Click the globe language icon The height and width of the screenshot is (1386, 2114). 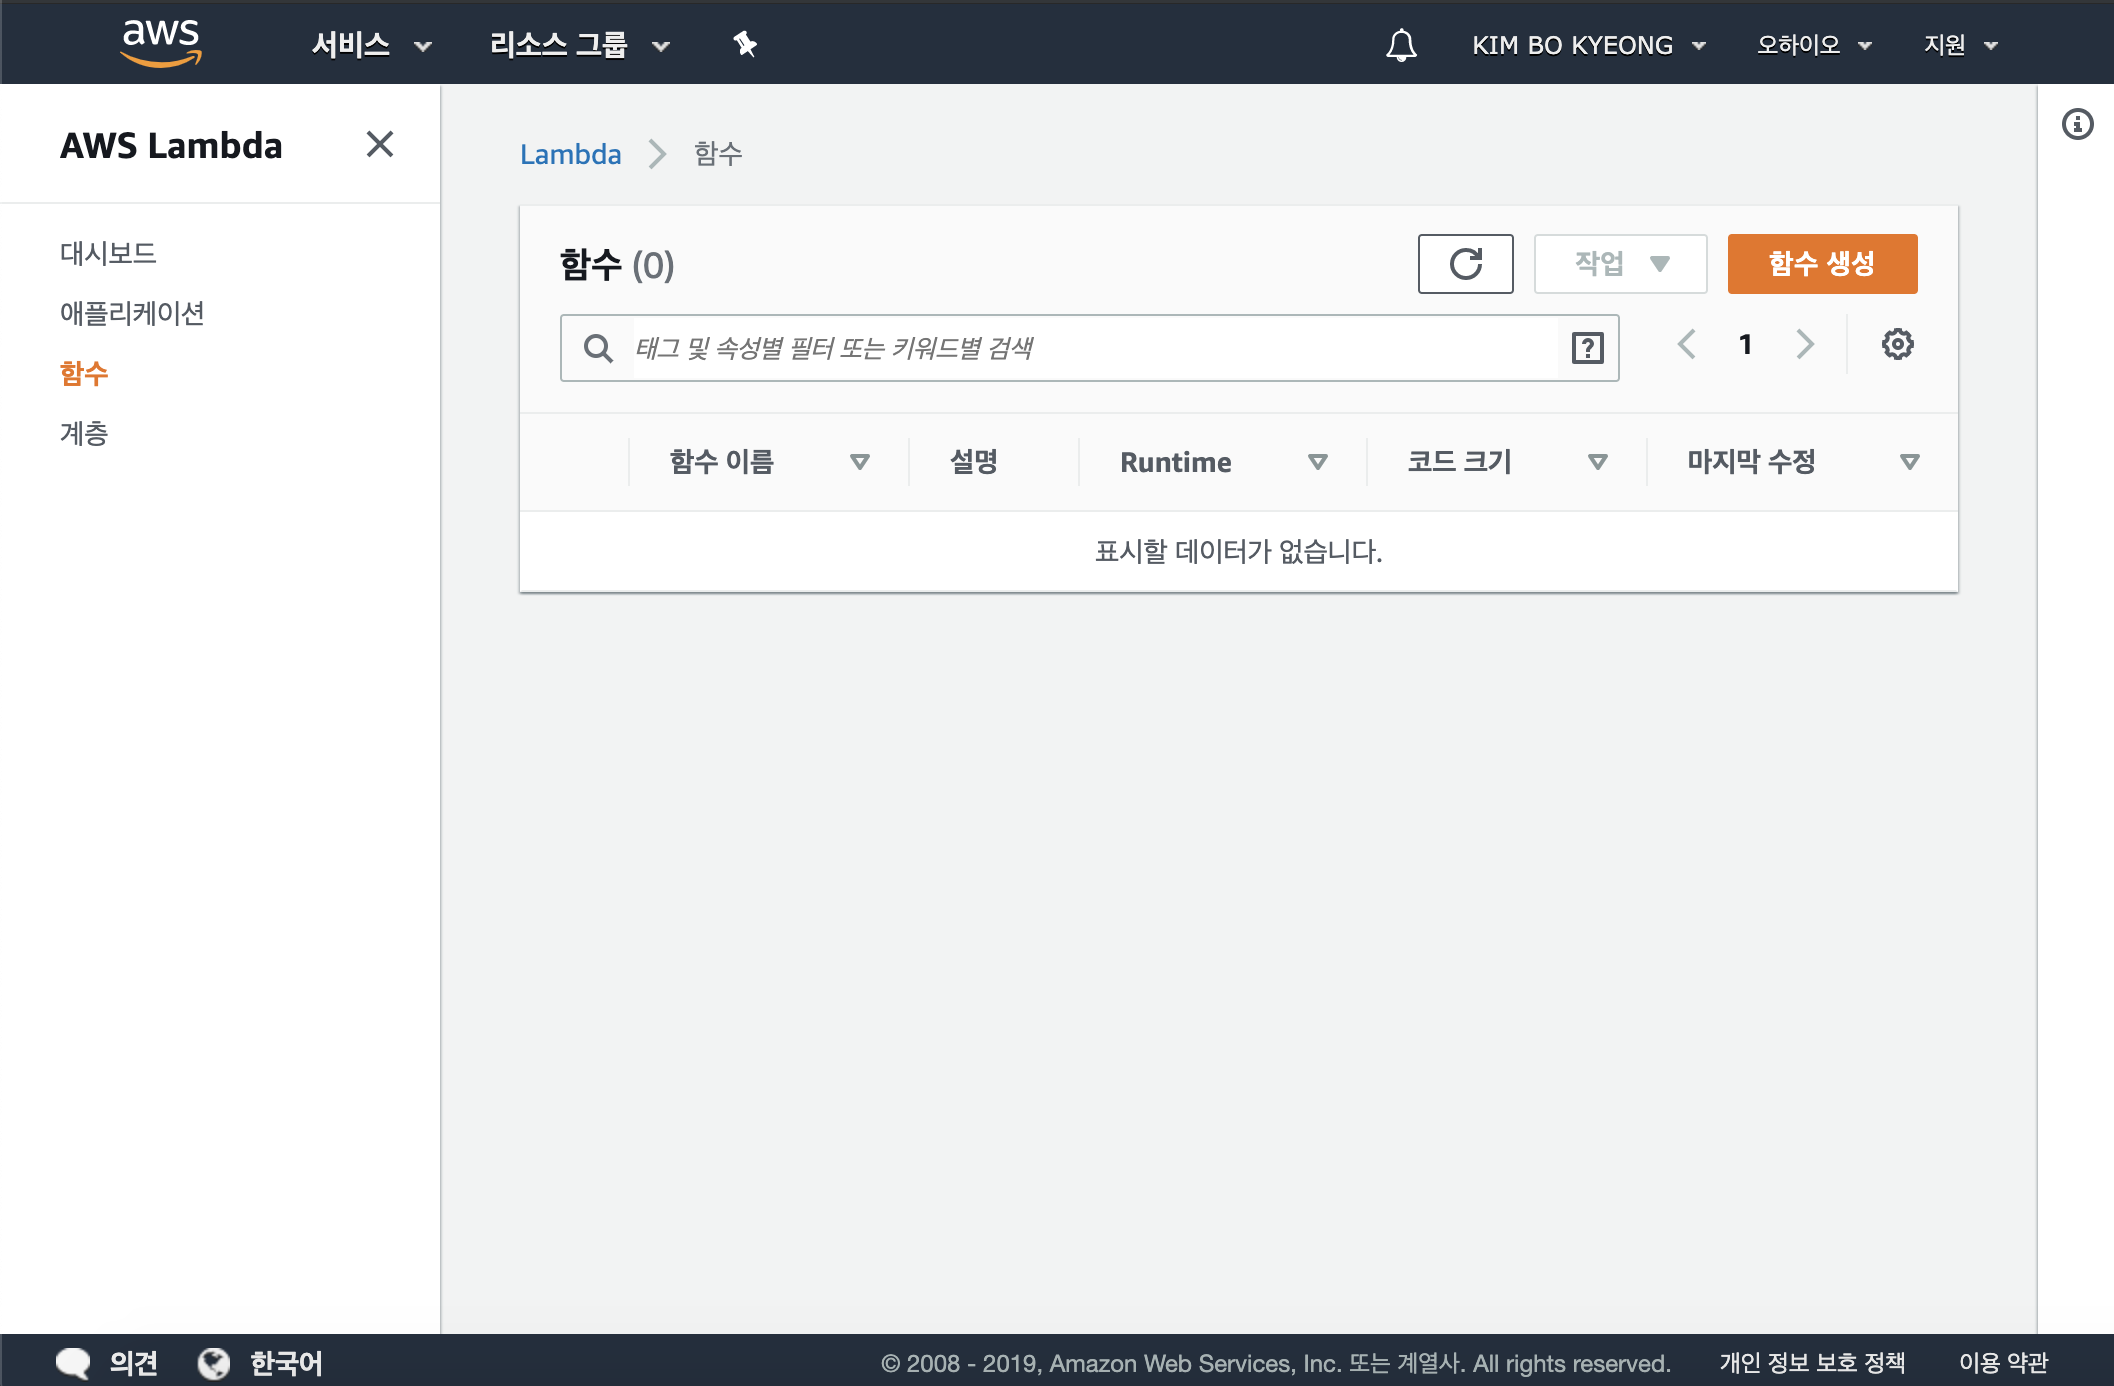click(214, 1363)
